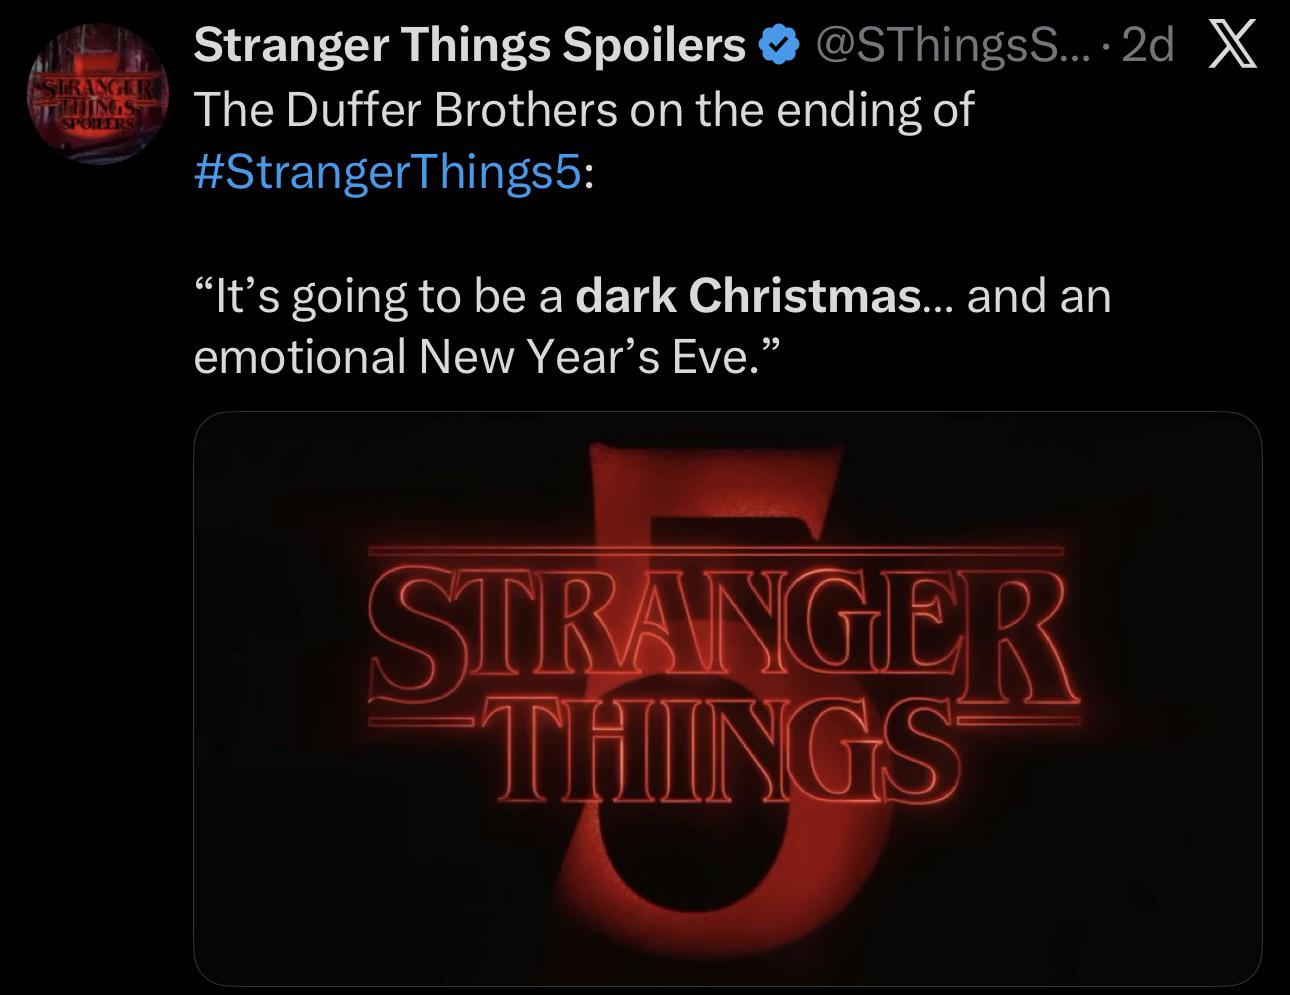Click the bold 'dark Christmas' text
1290x995 pixels.
point(748,296)
